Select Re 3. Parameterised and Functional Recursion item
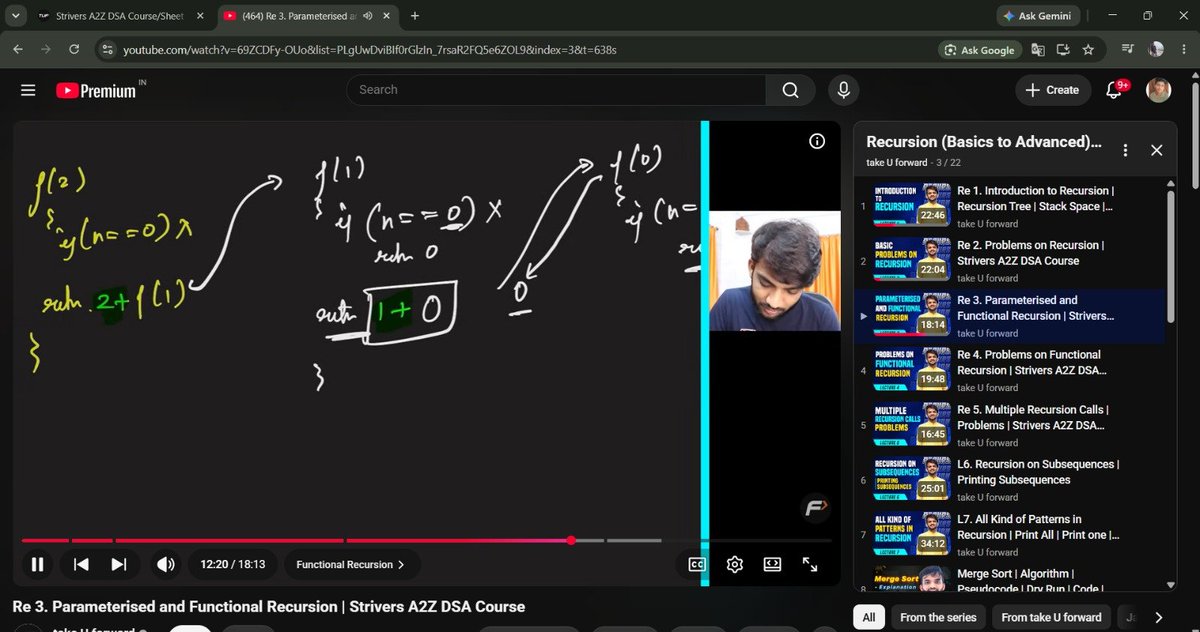This screenshot has height=632, width=1200. (x=1010, y=315)
